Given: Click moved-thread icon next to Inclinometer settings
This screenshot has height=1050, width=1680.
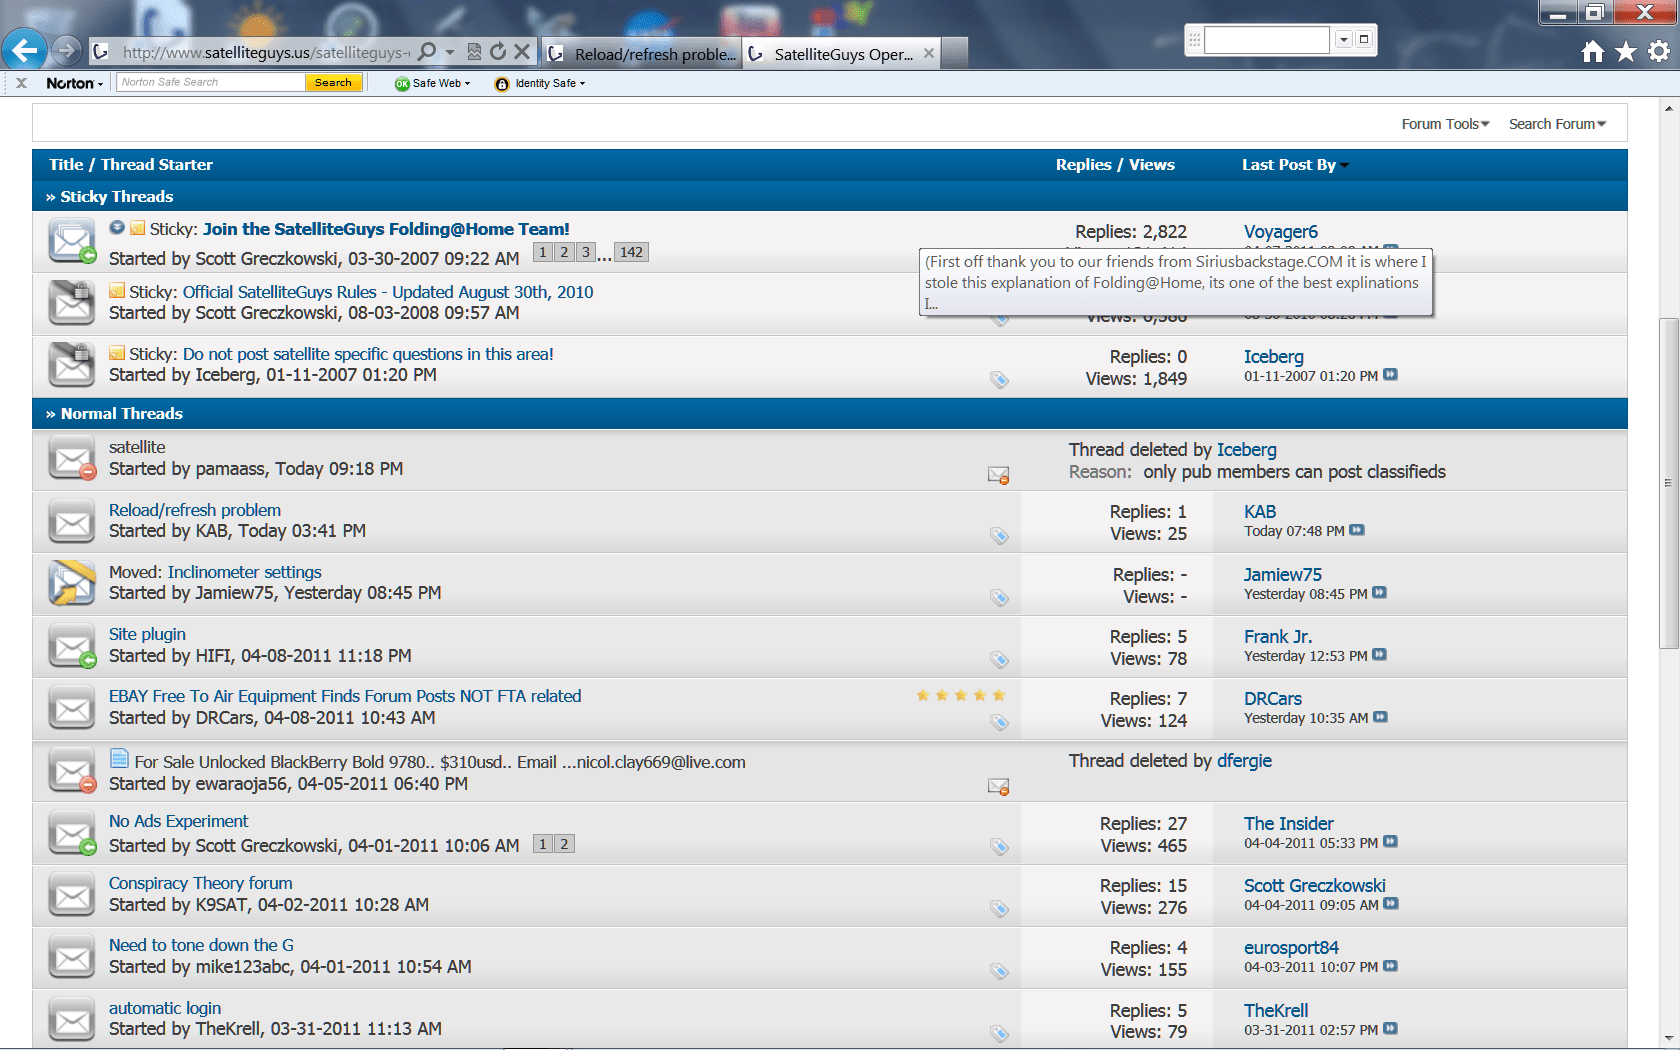Looking at the screenshot, I should click(72, 584).
